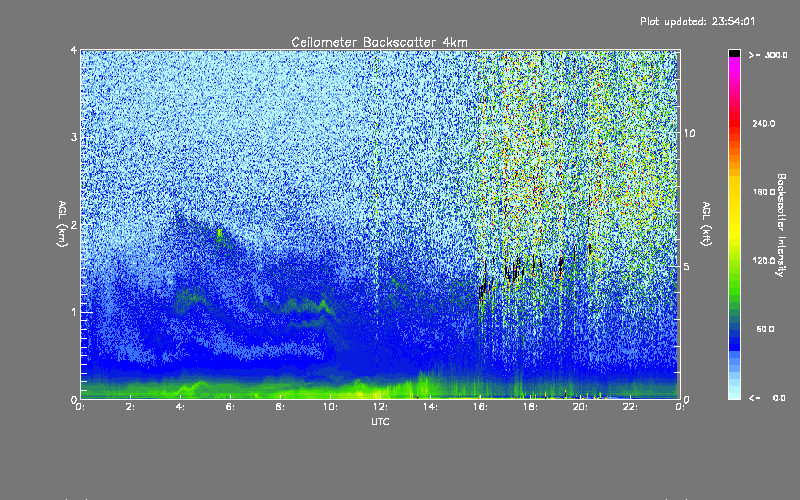Click the "10" kft tick on right axis
Viewport: 800px width, 500px height.
point(689,134)
